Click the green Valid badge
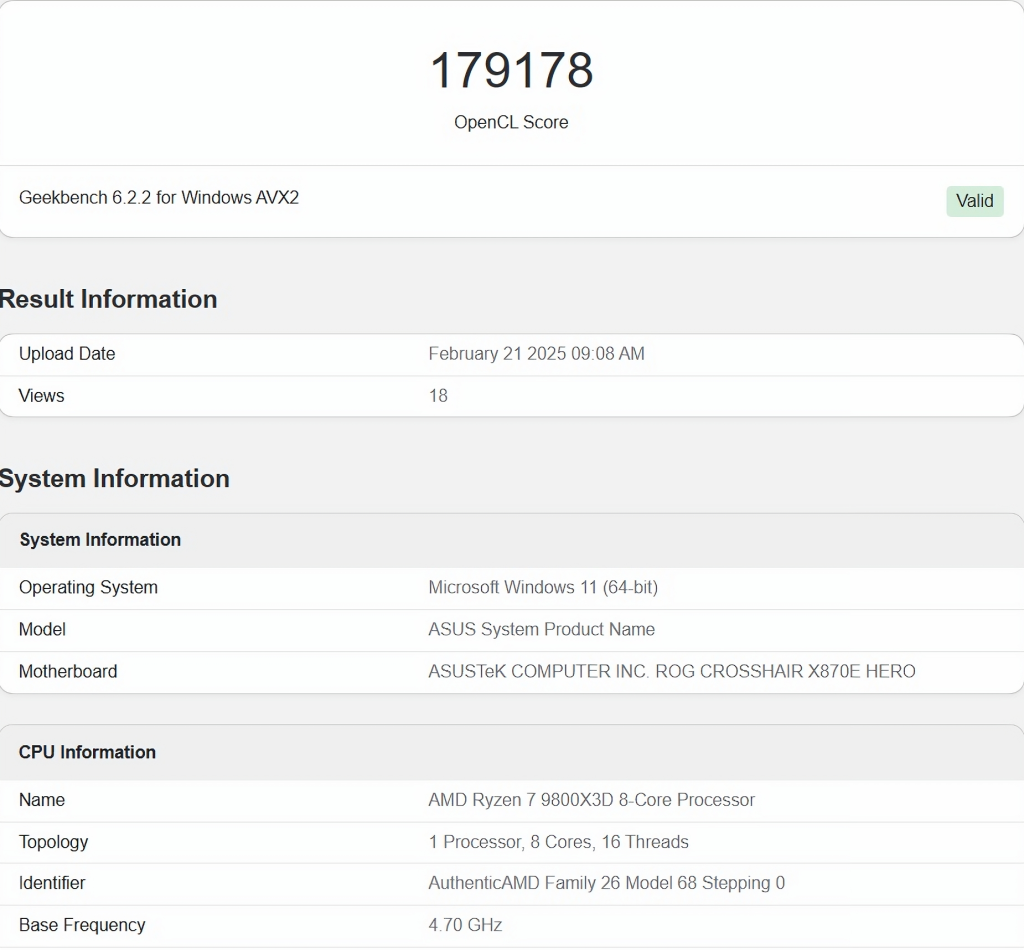 coord(974,201)
